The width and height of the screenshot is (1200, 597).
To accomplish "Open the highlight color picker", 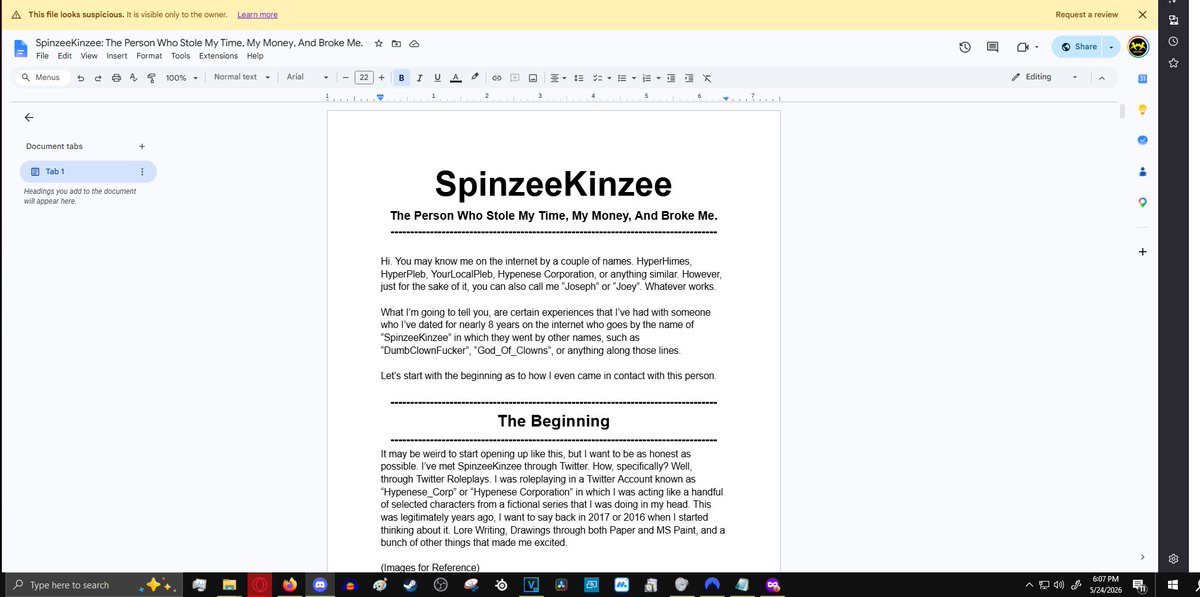I will pyautogui.click(x=474, y=78).
